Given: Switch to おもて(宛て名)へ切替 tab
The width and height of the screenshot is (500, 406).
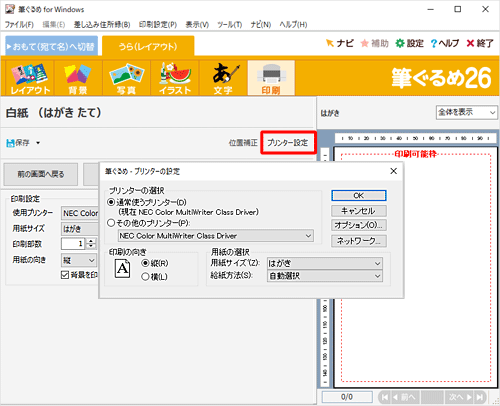Looking at the screenshot, I should (52, 46).
